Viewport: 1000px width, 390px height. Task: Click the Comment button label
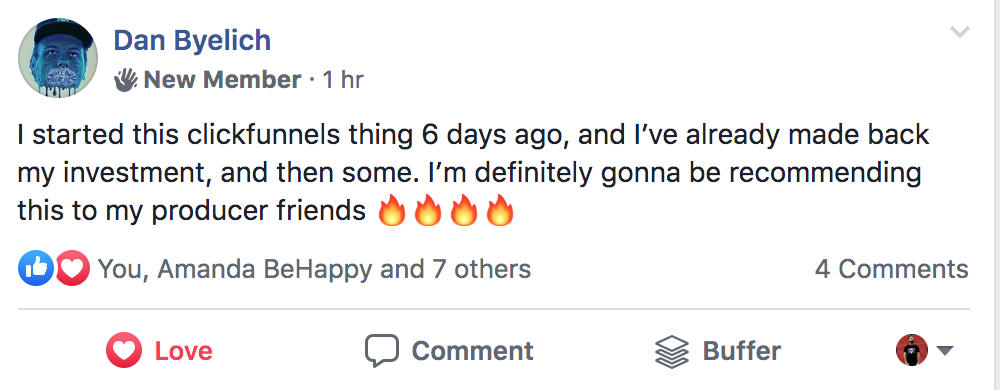473,351
